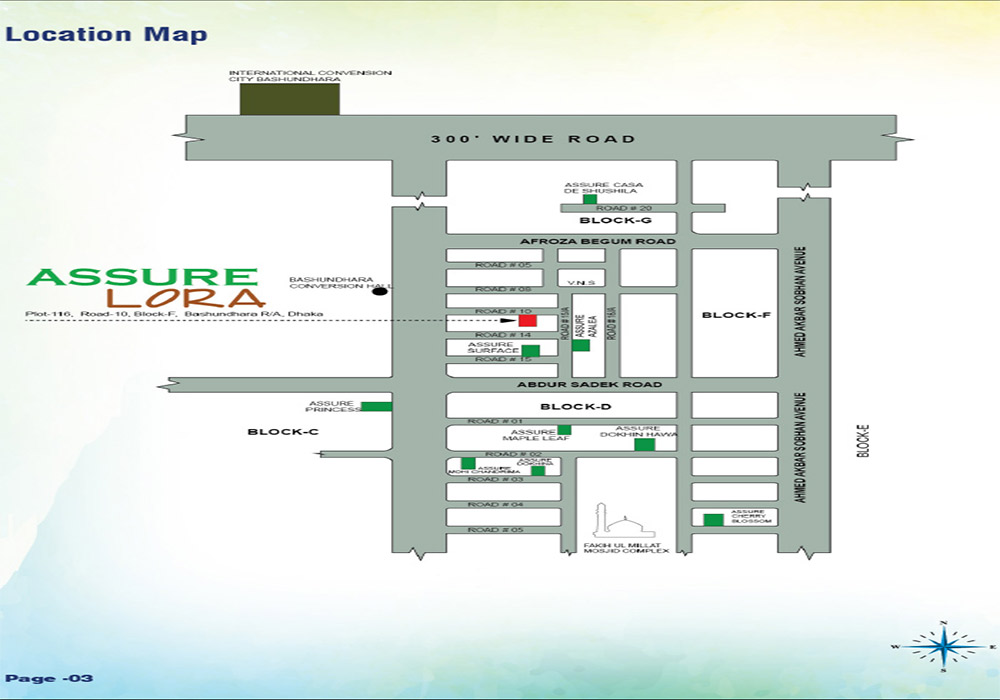Click the "BASHUNDHARA CONVERSION HALL" label
Screen dimensions: 1000x700
click(x=339, y=283)
